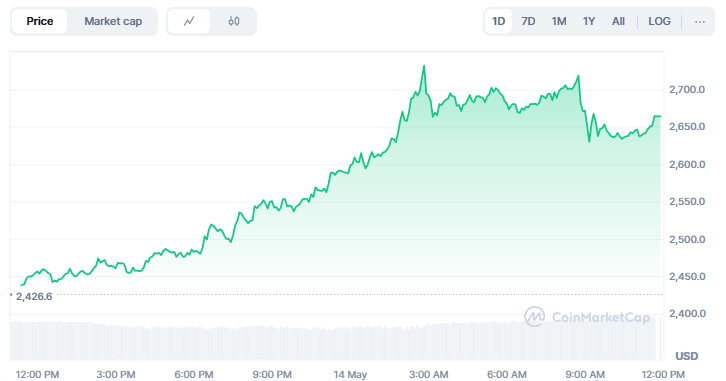Choose the 1M time range
Screen dimensions: 726x381
pos(559,21)
